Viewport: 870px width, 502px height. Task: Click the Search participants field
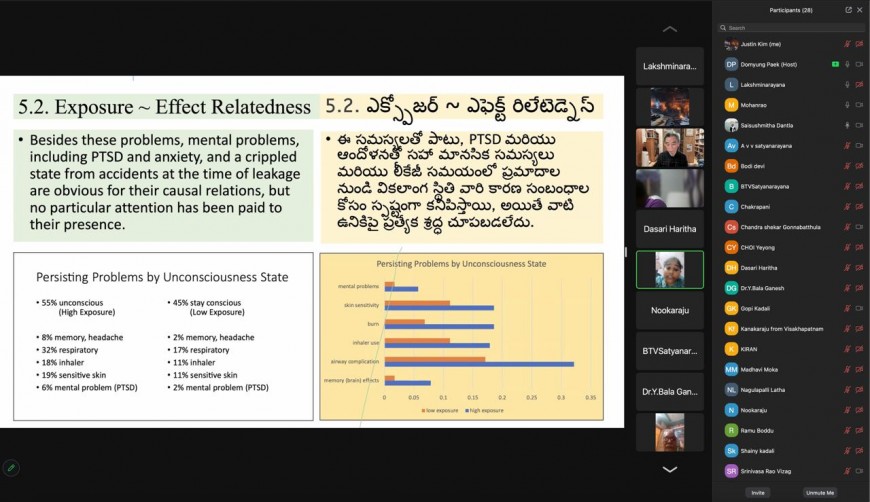(790, 28)
